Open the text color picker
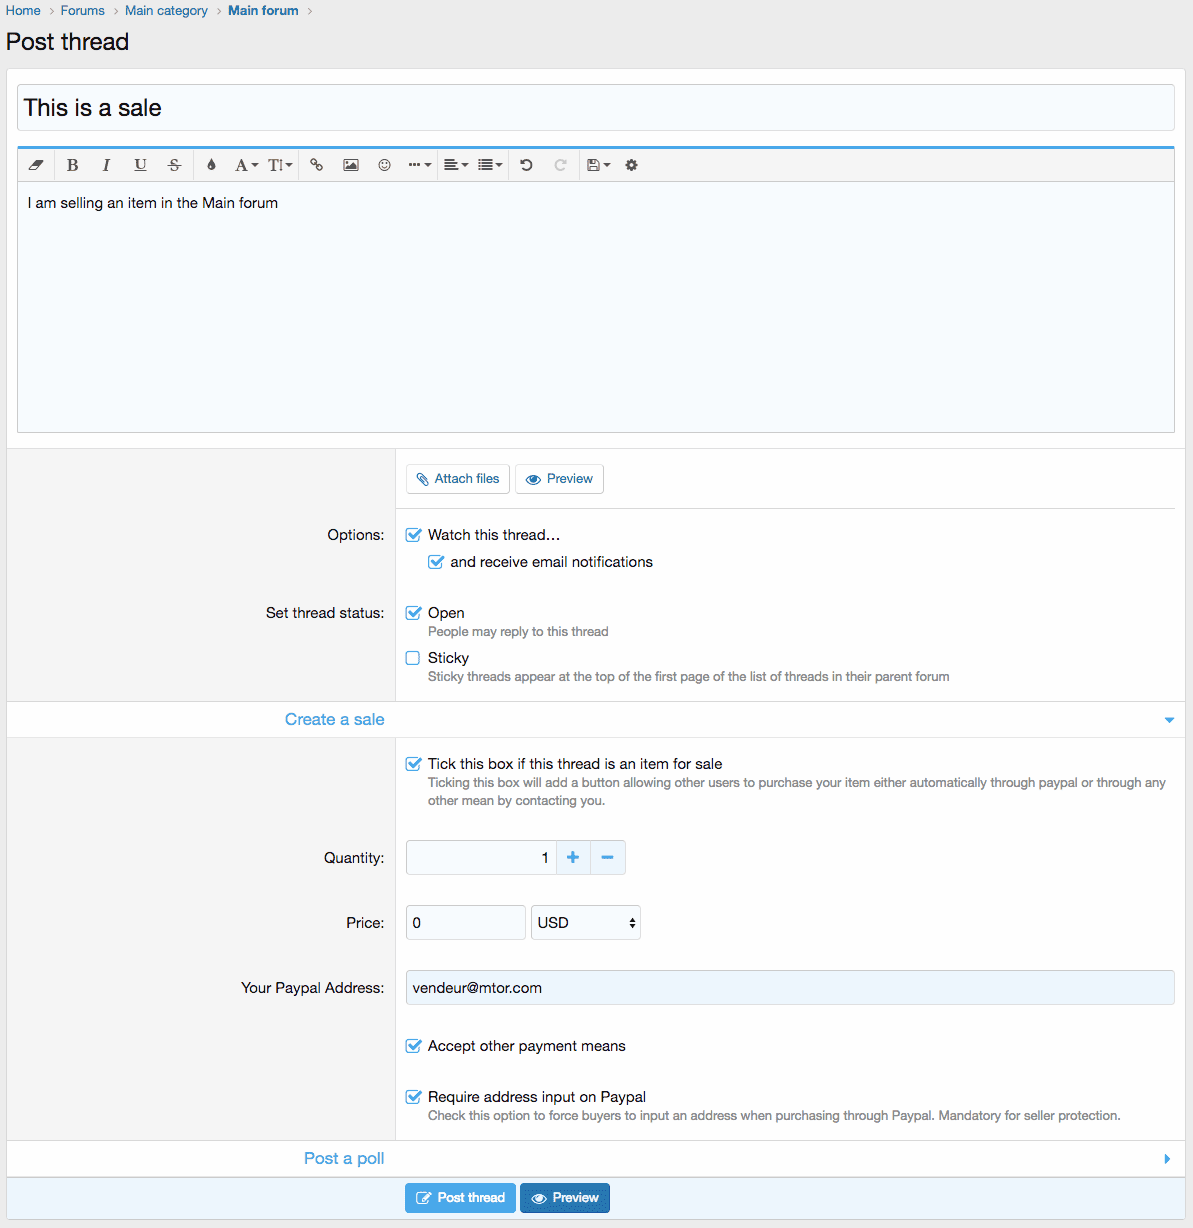The width and height of the screenshot is (1193, 1228). [211, 165]
